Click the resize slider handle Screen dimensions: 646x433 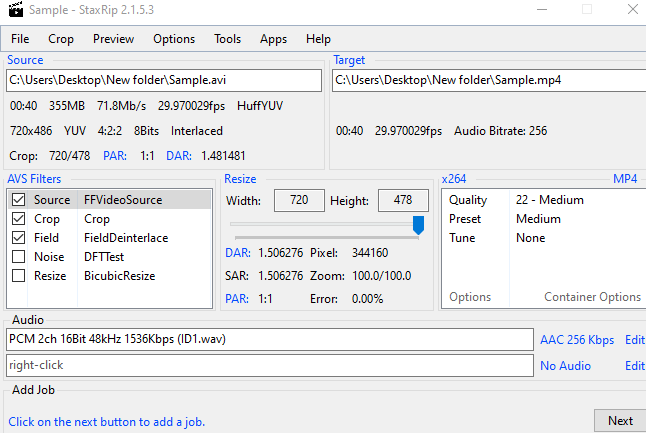pyautogui.click(x=418, y=227)
